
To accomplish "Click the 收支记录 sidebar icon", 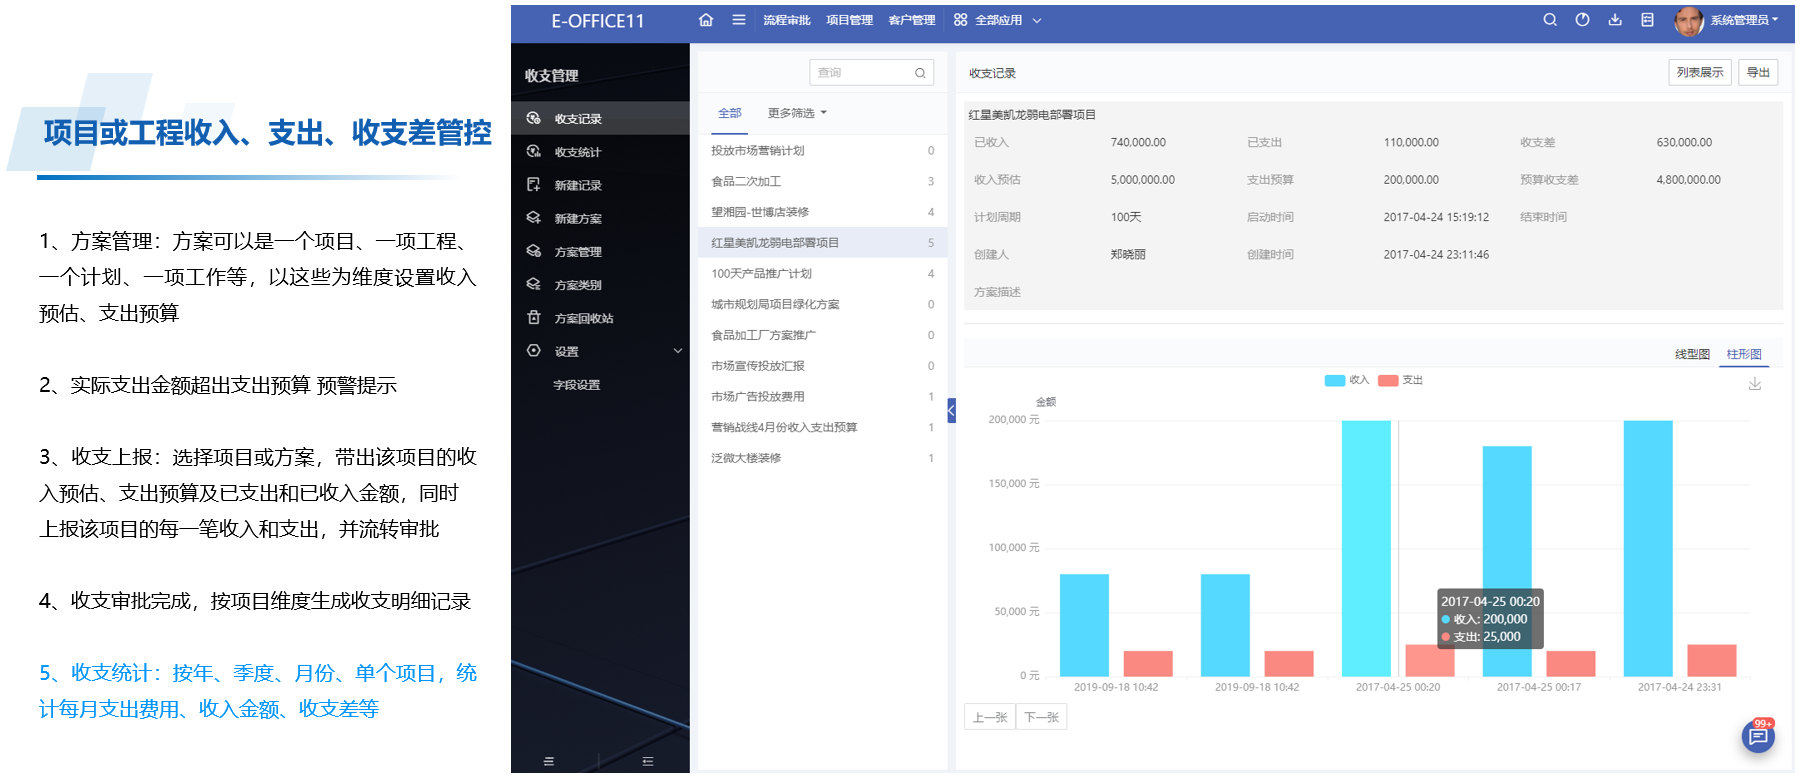I will (x=534, y=118).
